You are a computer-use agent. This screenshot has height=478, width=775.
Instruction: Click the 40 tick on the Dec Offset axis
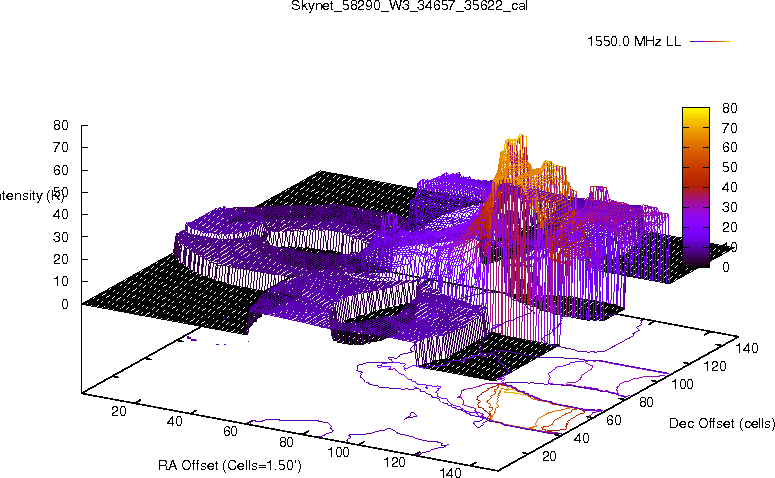point(581,438)
